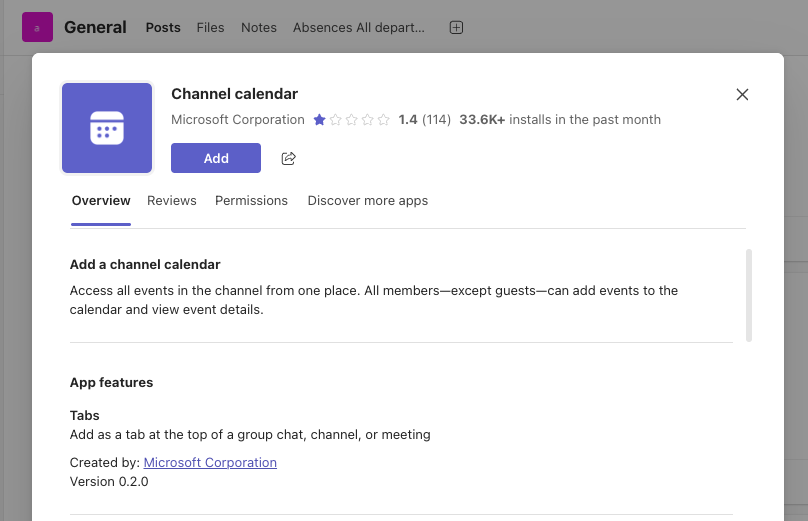Click the Channel calendar app icon

107,128
